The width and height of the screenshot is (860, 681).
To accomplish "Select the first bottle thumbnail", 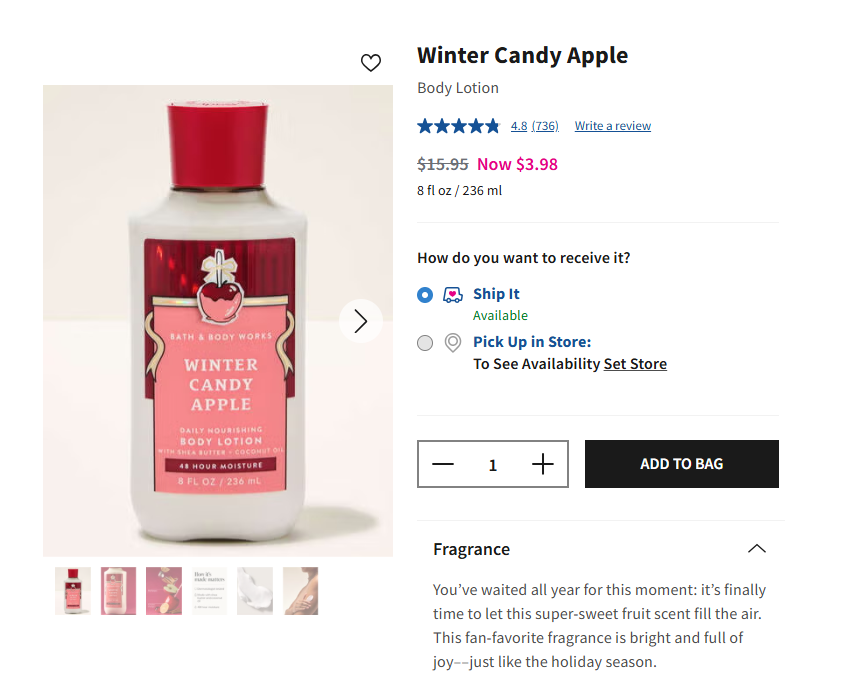I will click(x=73, y=591).
